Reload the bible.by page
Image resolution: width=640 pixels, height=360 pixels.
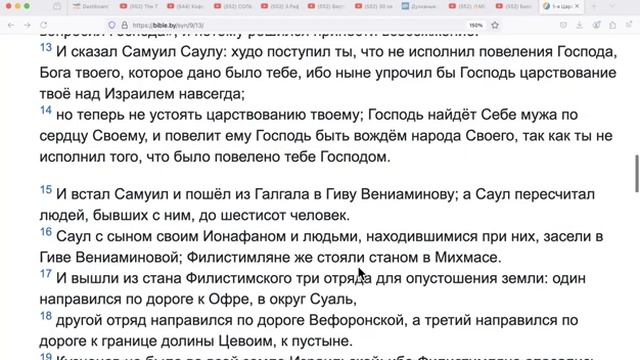click(44, 25)
